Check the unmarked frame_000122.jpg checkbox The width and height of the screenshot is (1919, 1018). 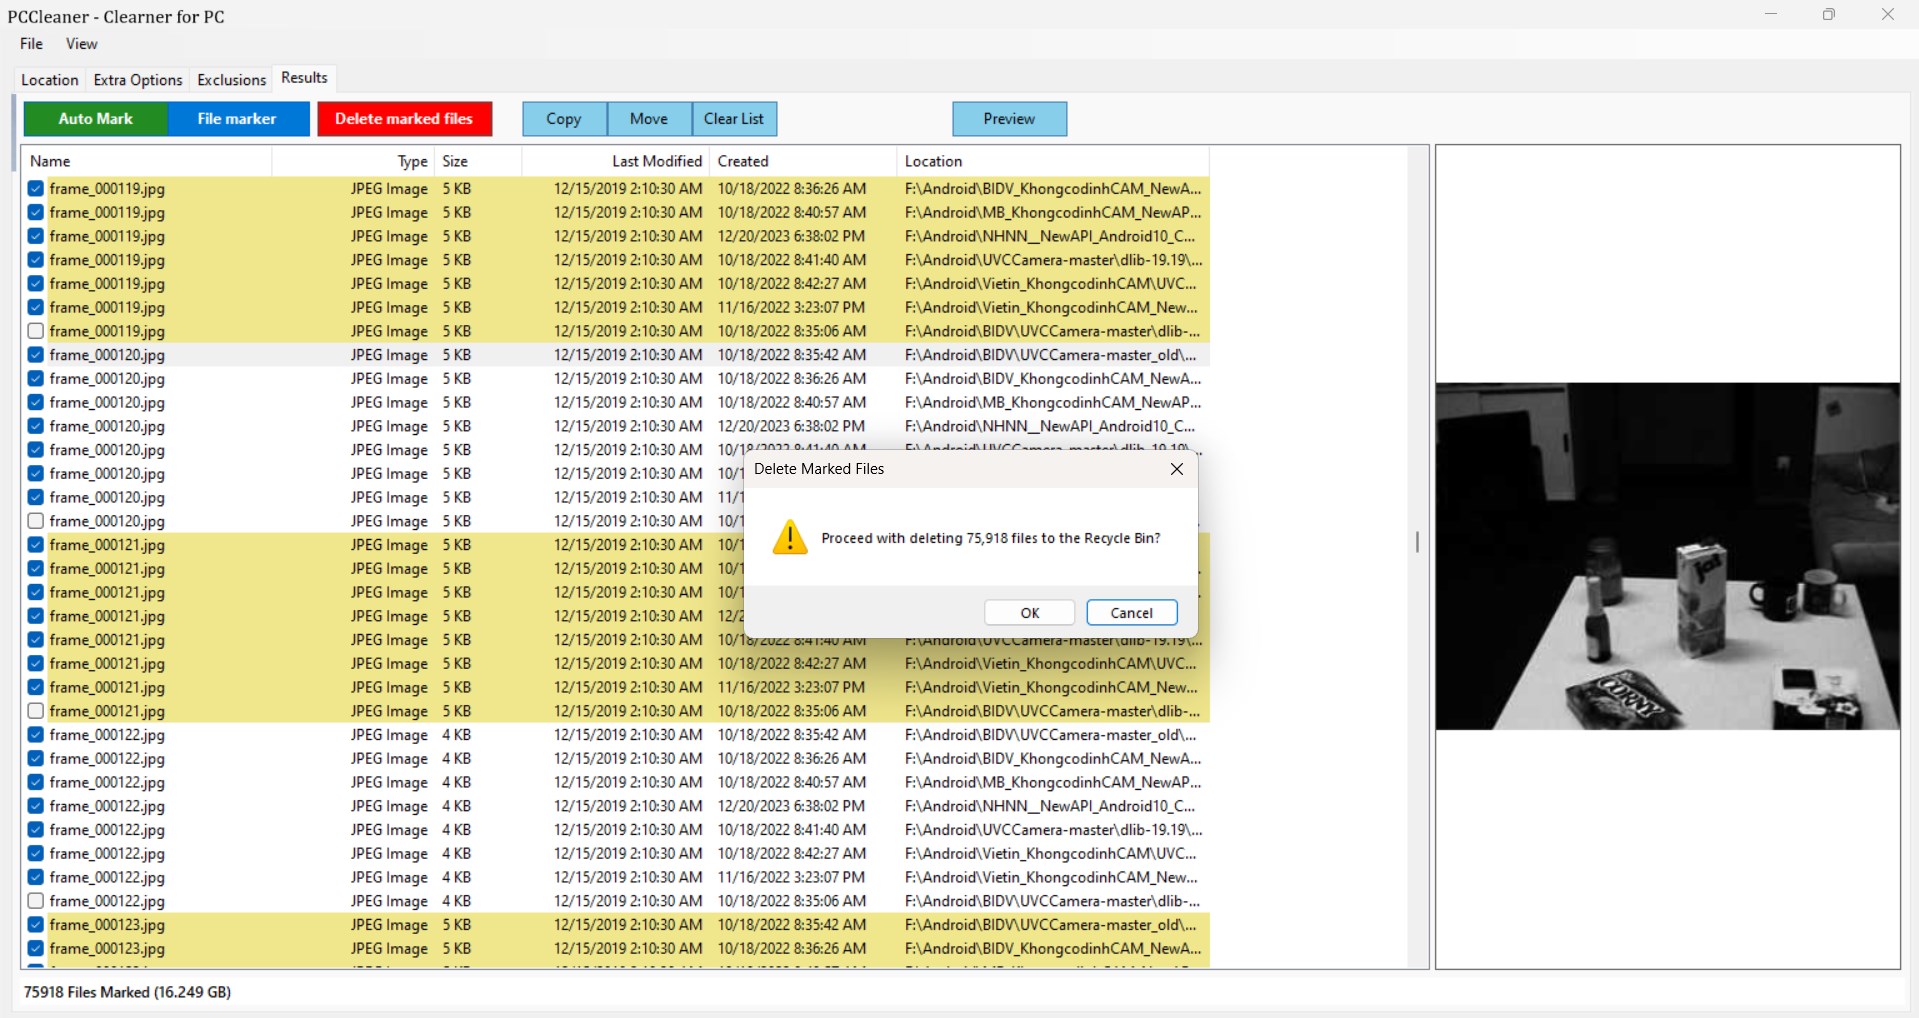click(36, 901)
